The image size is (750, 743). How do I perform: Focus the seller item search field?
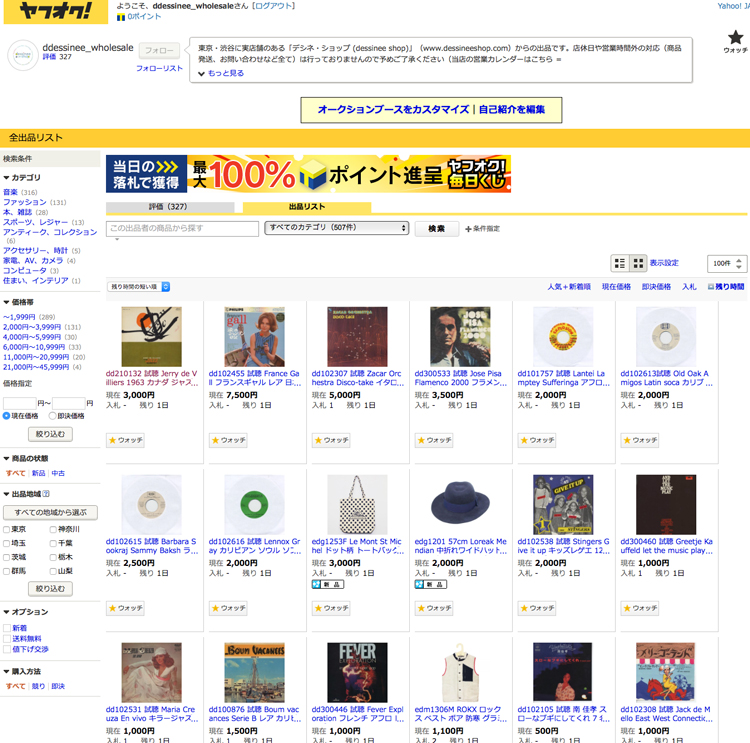182,228
